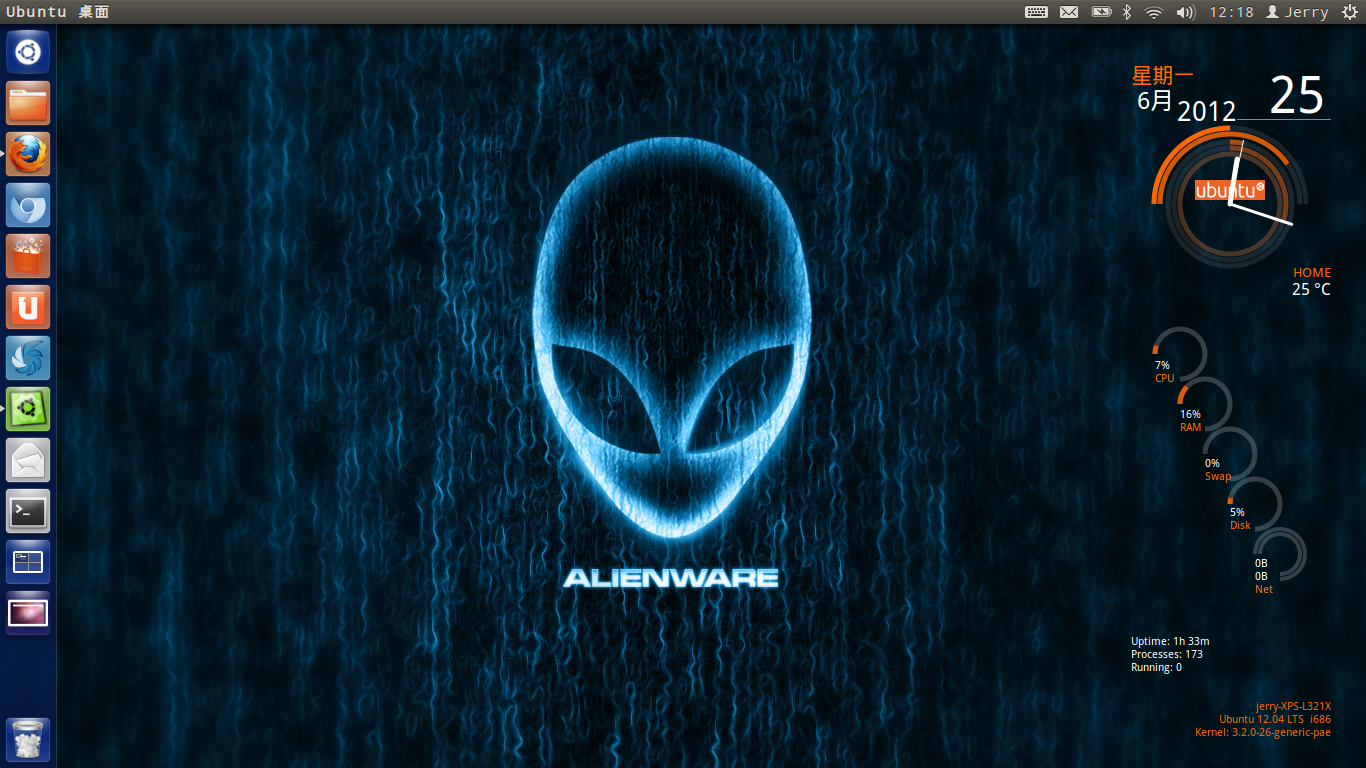
Task: Click the "Net" gauge label
Action: pyautogui.click(x=1264, y=590)
